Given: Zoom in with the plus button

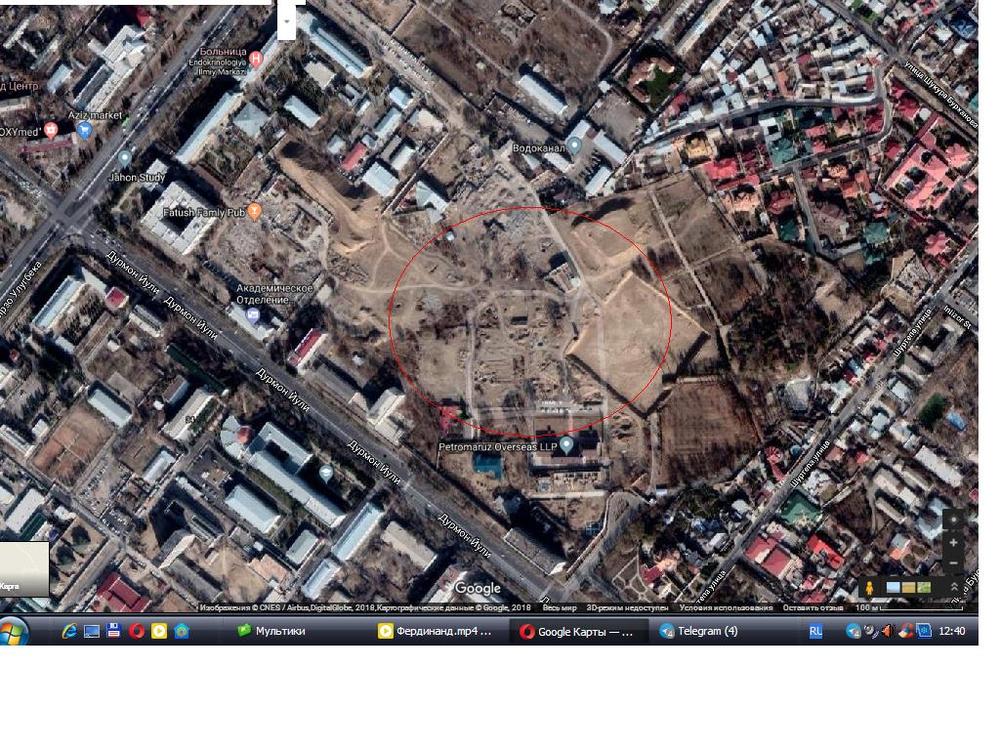Looking at the screenshot, I should [x=955, y=542].
